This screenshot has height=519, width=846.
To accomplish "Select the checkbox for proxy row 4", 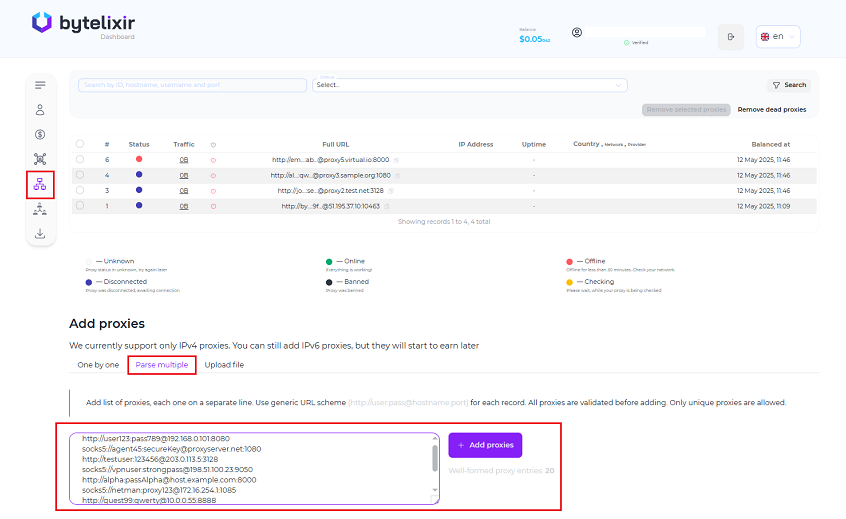I will (x=80, y=175).
